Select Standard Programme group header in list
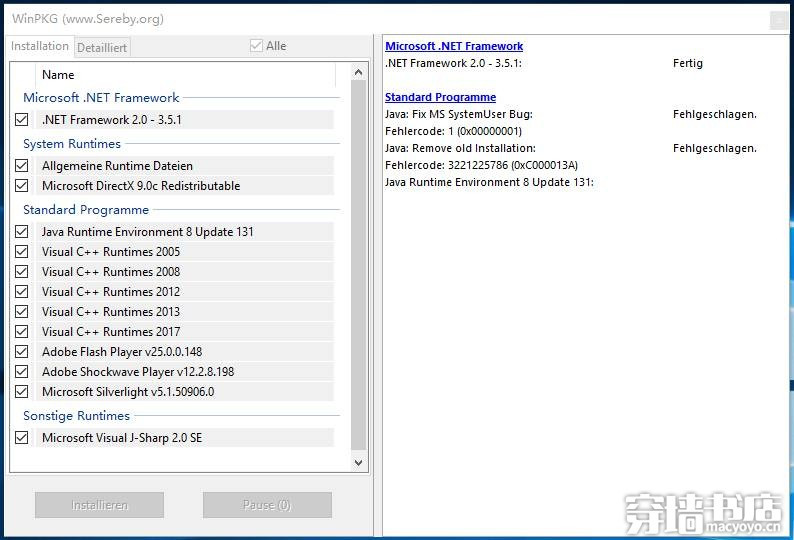 86,210
